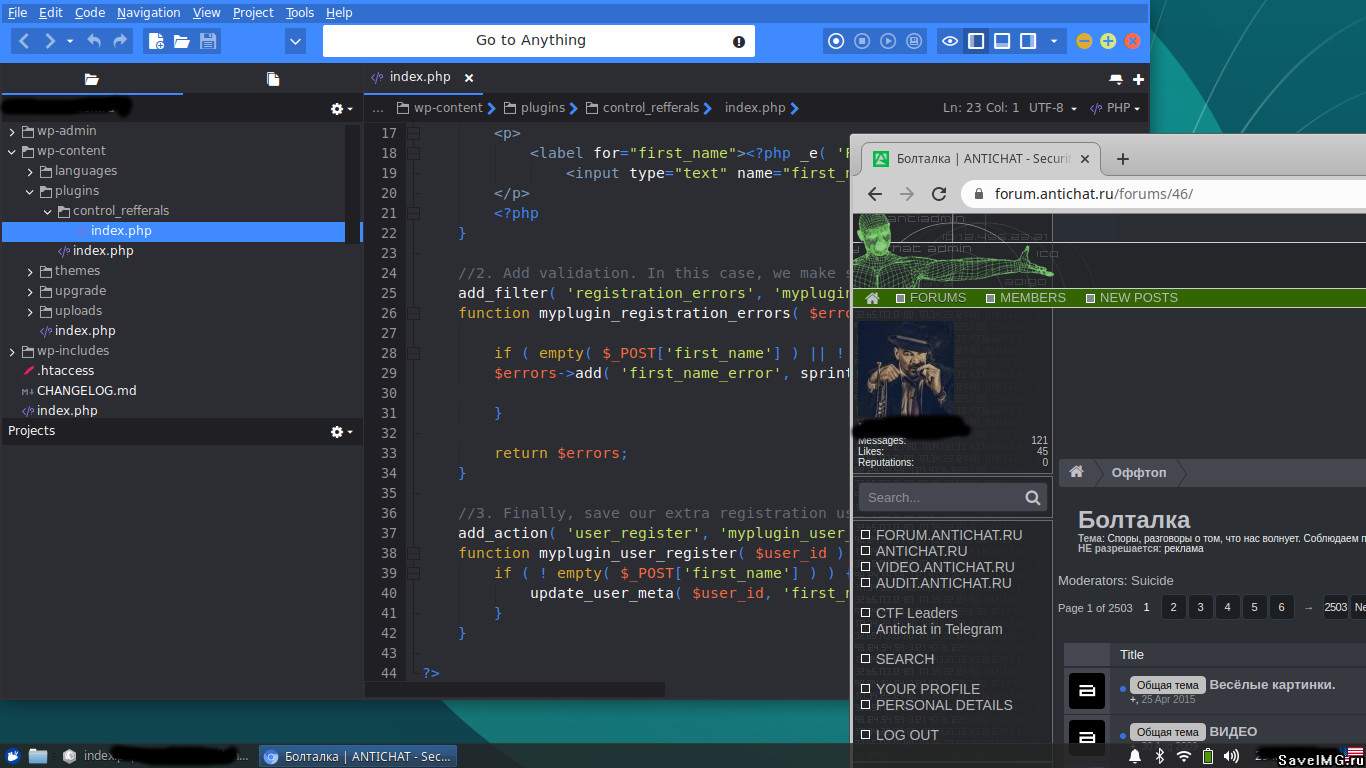Screen dimensions: 1366x768
Task: Change language via PHP dropdown
Action: click(1115, 108)
